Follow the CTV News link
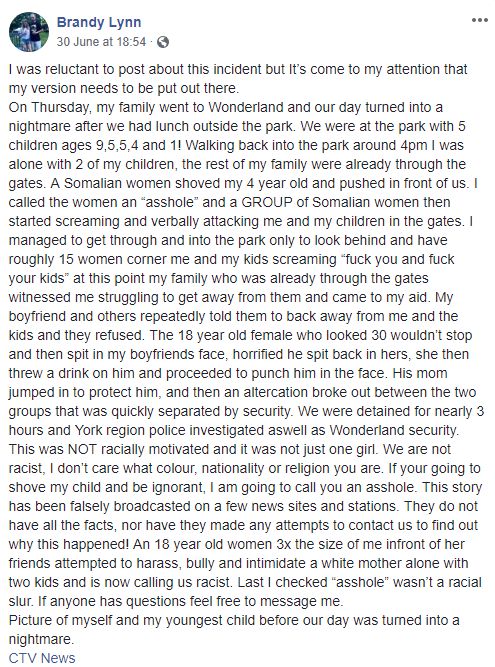The height and width of the screenshot is (667, 495). (42, 658)
